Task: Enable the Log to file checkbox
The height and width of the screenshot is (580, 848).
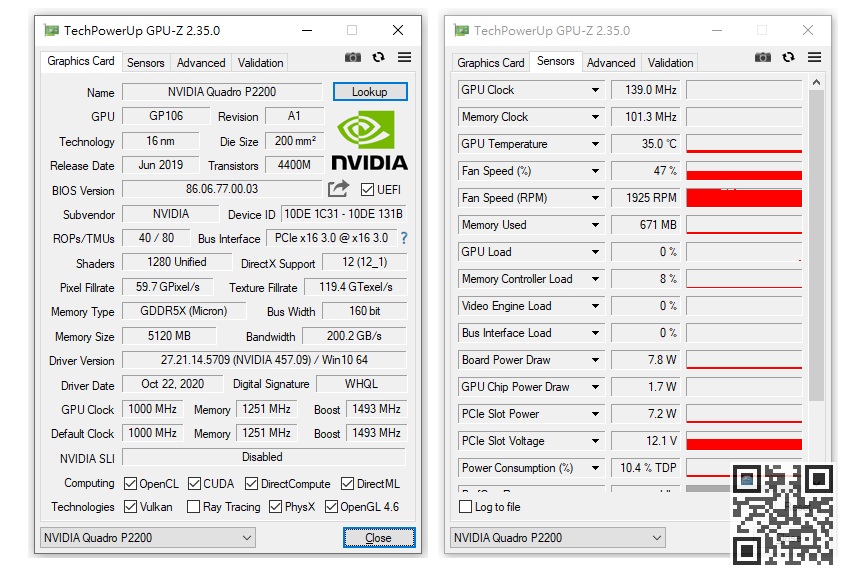Action: coord(465,506)
